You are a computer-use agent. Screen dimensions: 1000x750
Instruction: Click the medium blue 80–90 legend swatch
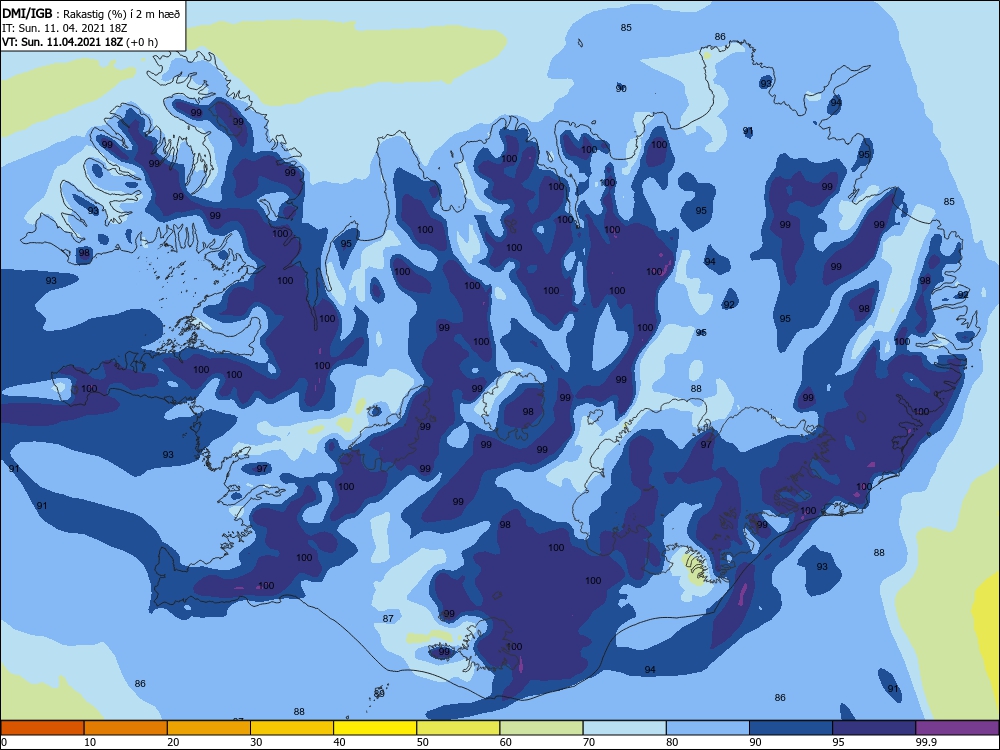pyautogui.click(x=707, y=728)
